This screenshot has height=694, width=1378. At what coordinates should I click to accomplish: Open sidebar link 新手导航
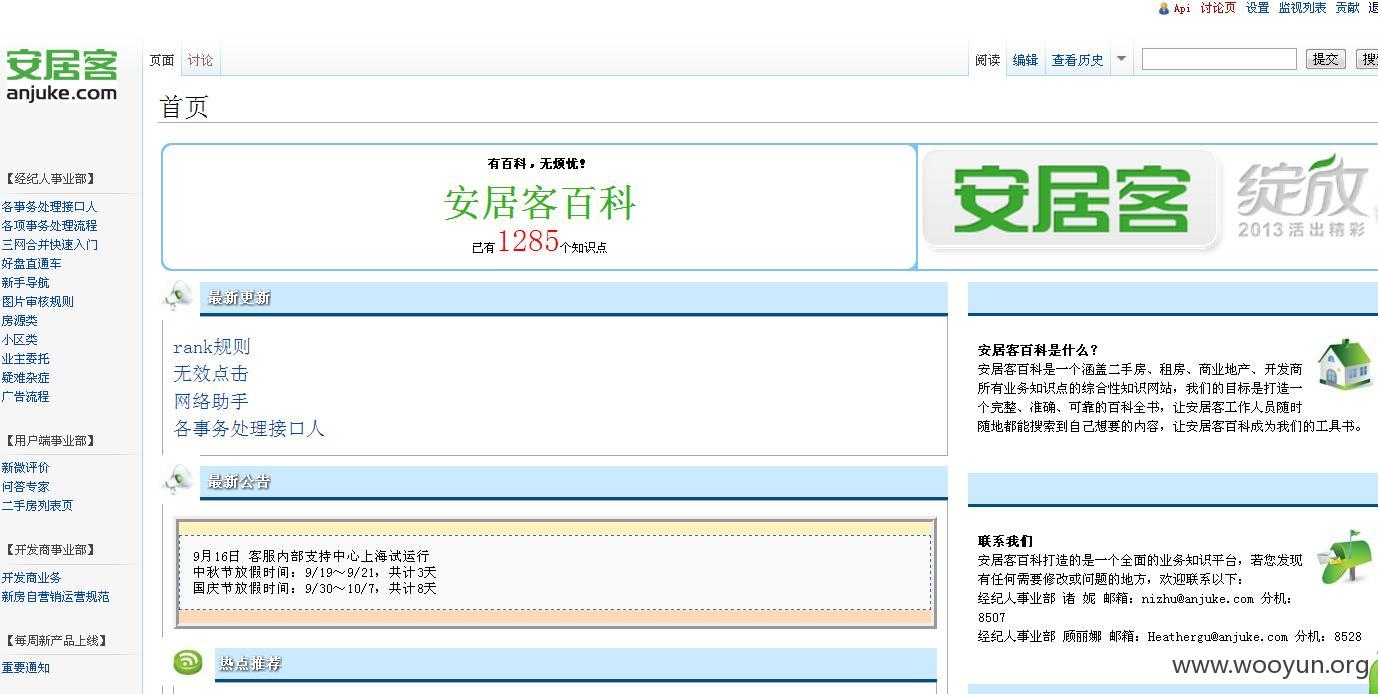point(25,283)
